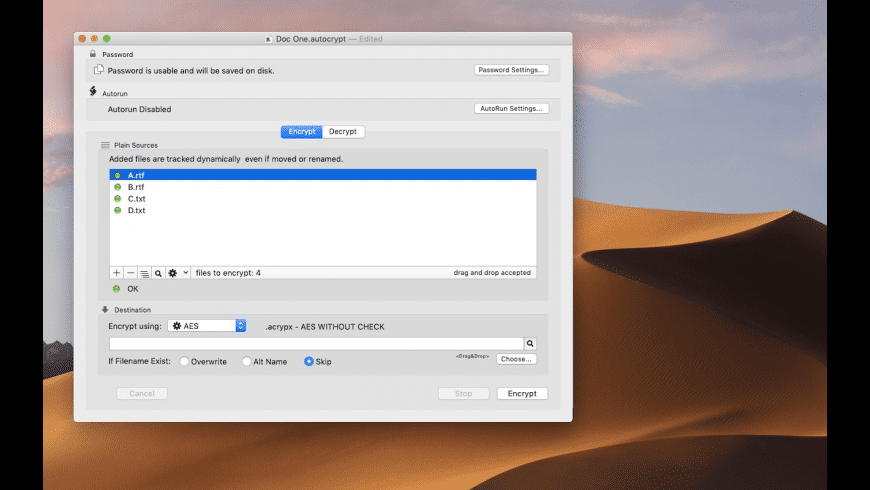
Task: Click the Doc One.autocrypt window title
Action: click(x=311, y=39)
